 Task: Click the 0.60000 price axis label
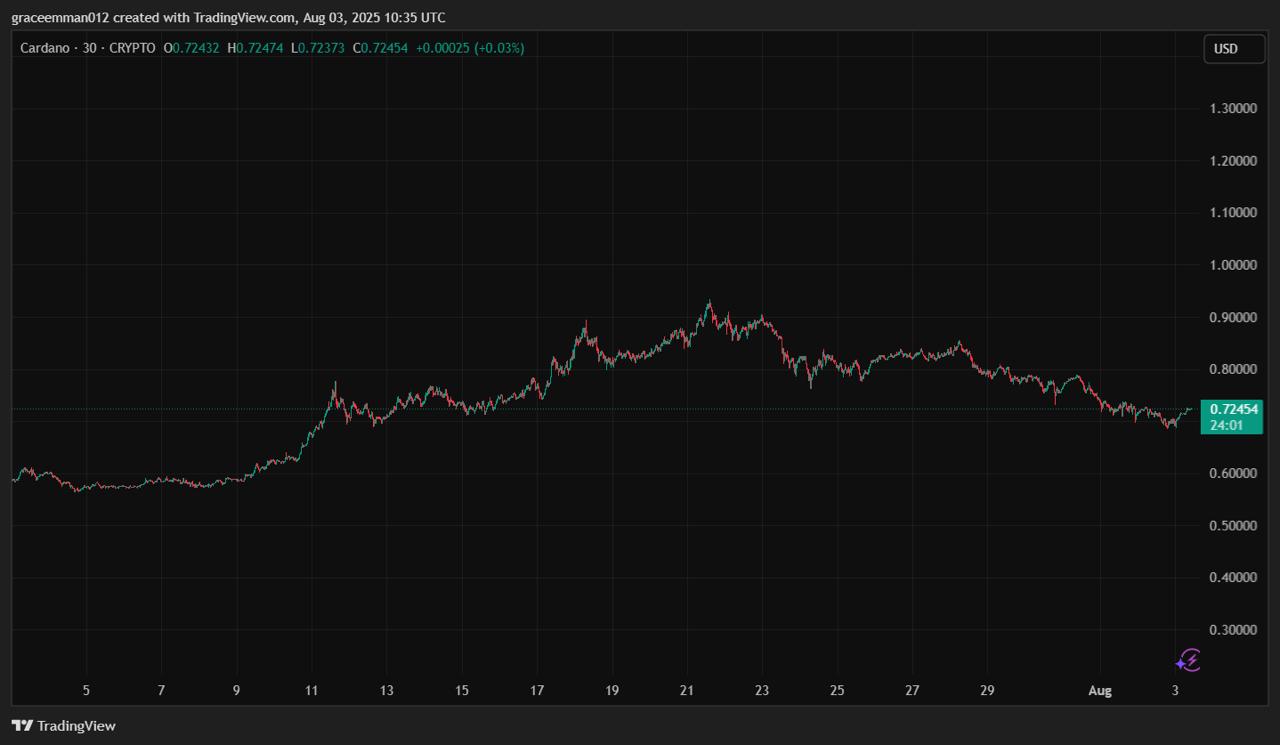(1232, 473)
